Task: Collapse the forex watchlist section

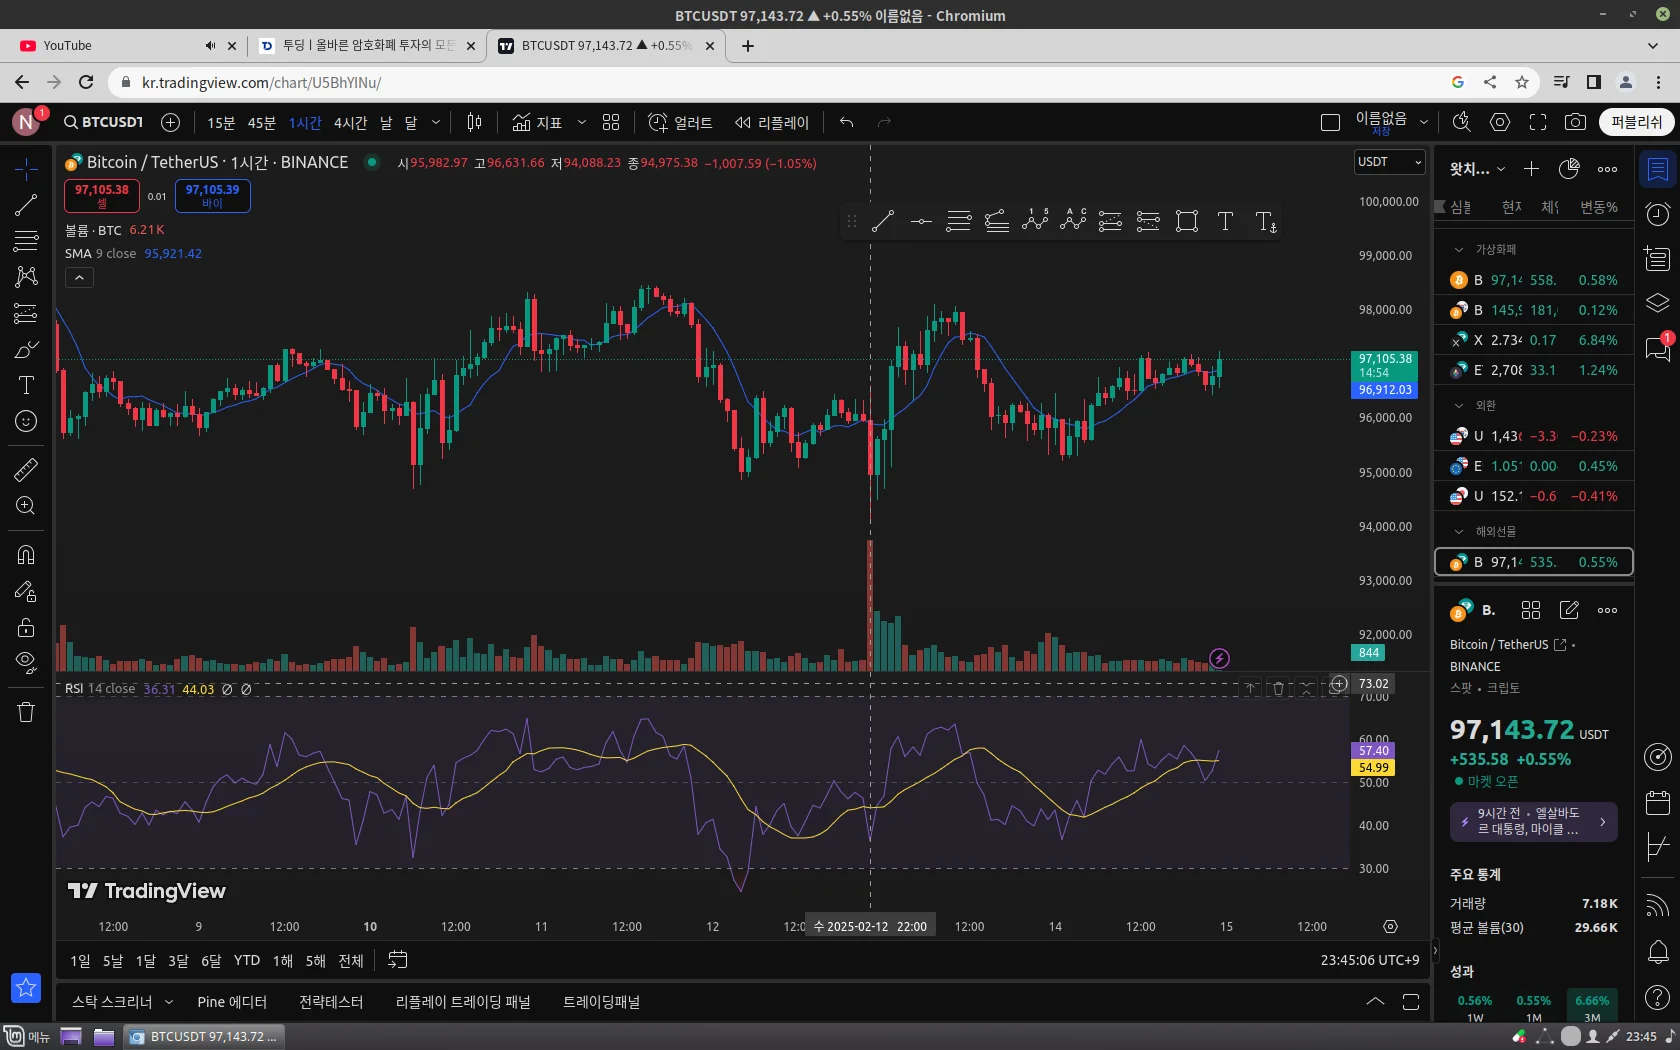Action: click(1459, 406)
